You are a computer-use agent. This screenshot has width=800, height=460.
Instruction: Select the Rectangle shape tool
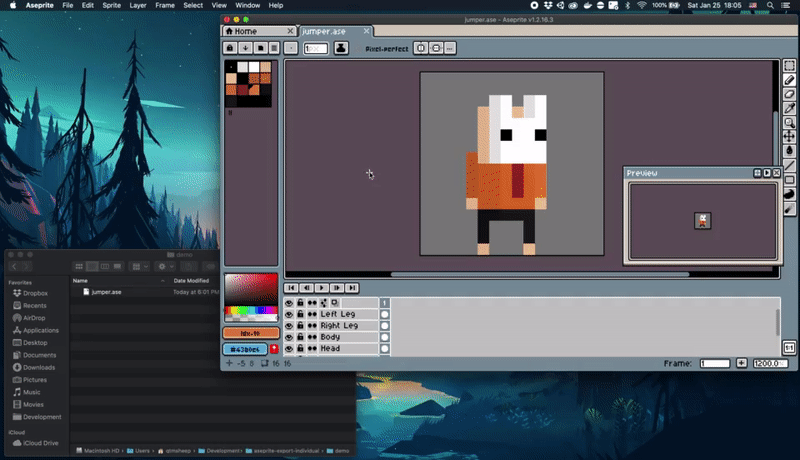click(789, 180)
